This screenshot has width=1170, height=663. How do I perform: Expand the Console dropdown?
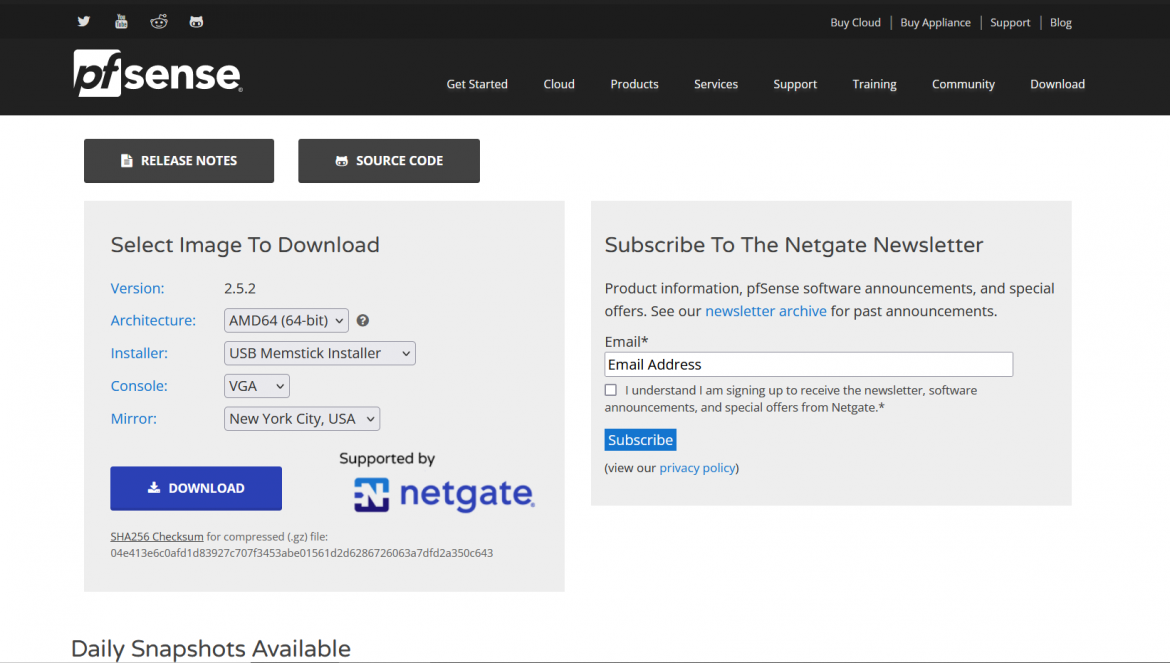[257, 386]
